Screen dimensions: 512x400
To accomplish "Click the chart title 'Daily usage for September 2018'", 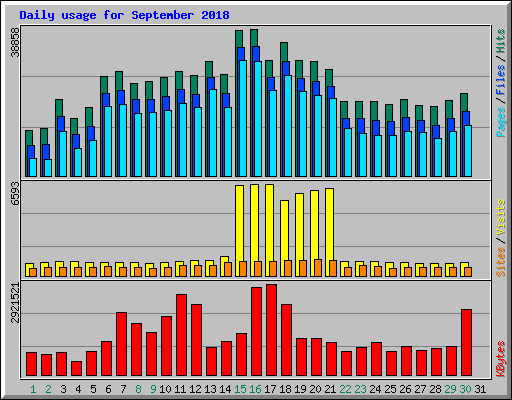I will (124, 15).
